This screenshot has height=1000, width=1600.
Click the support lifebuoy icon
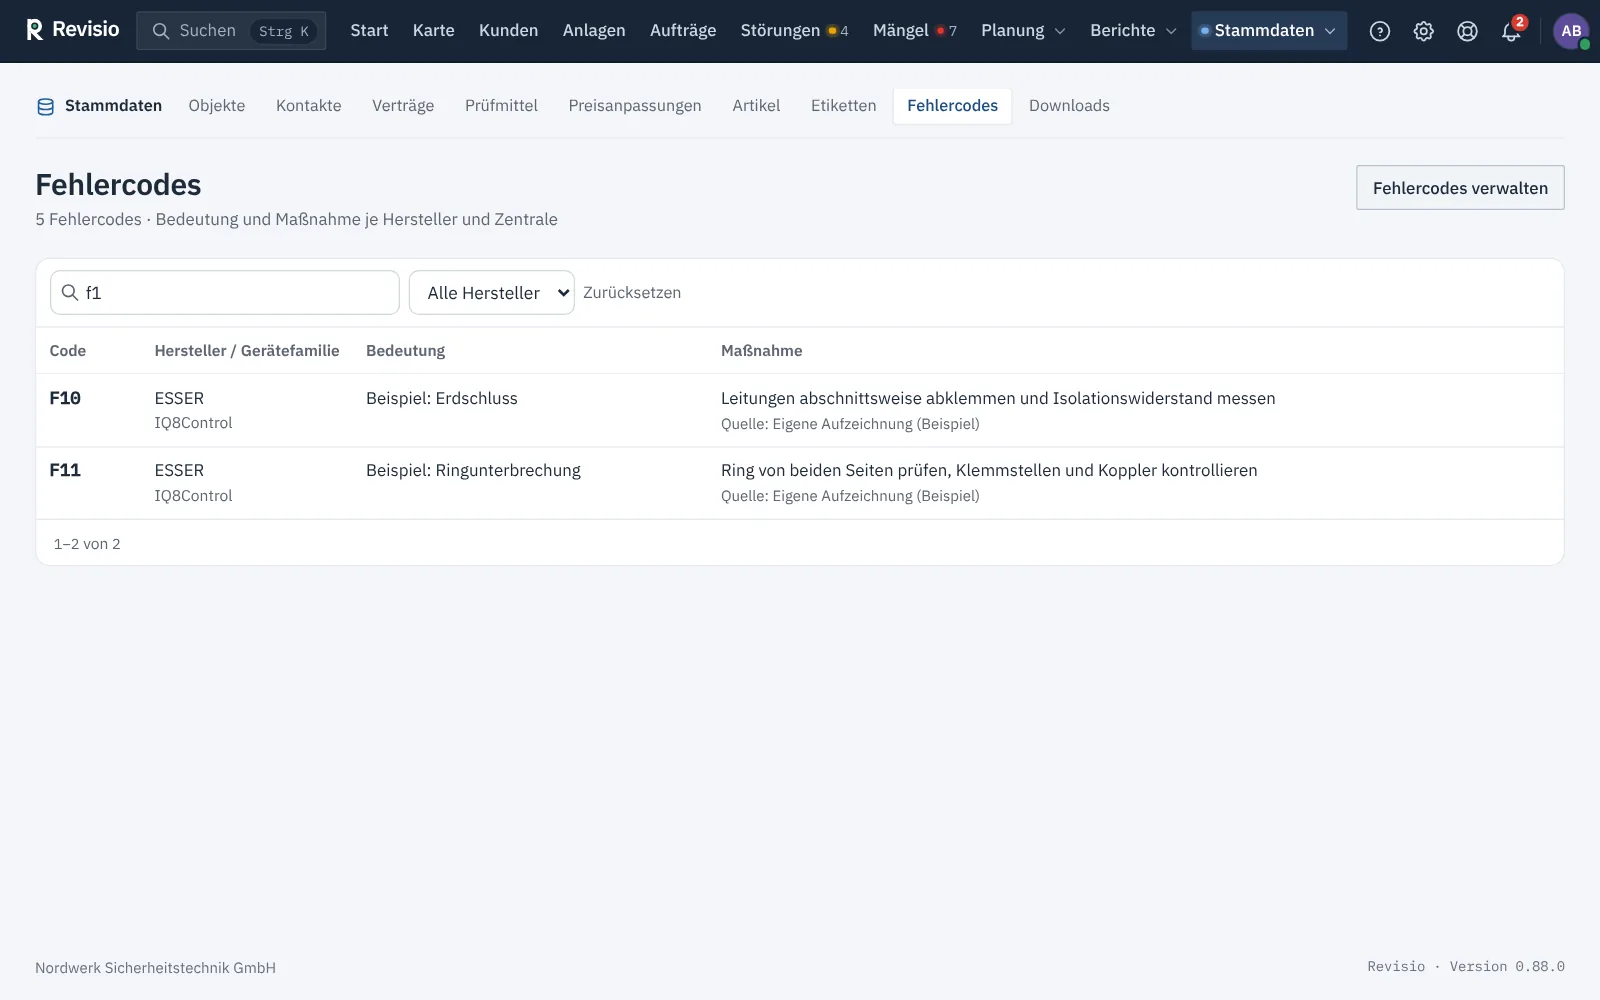1467,31
